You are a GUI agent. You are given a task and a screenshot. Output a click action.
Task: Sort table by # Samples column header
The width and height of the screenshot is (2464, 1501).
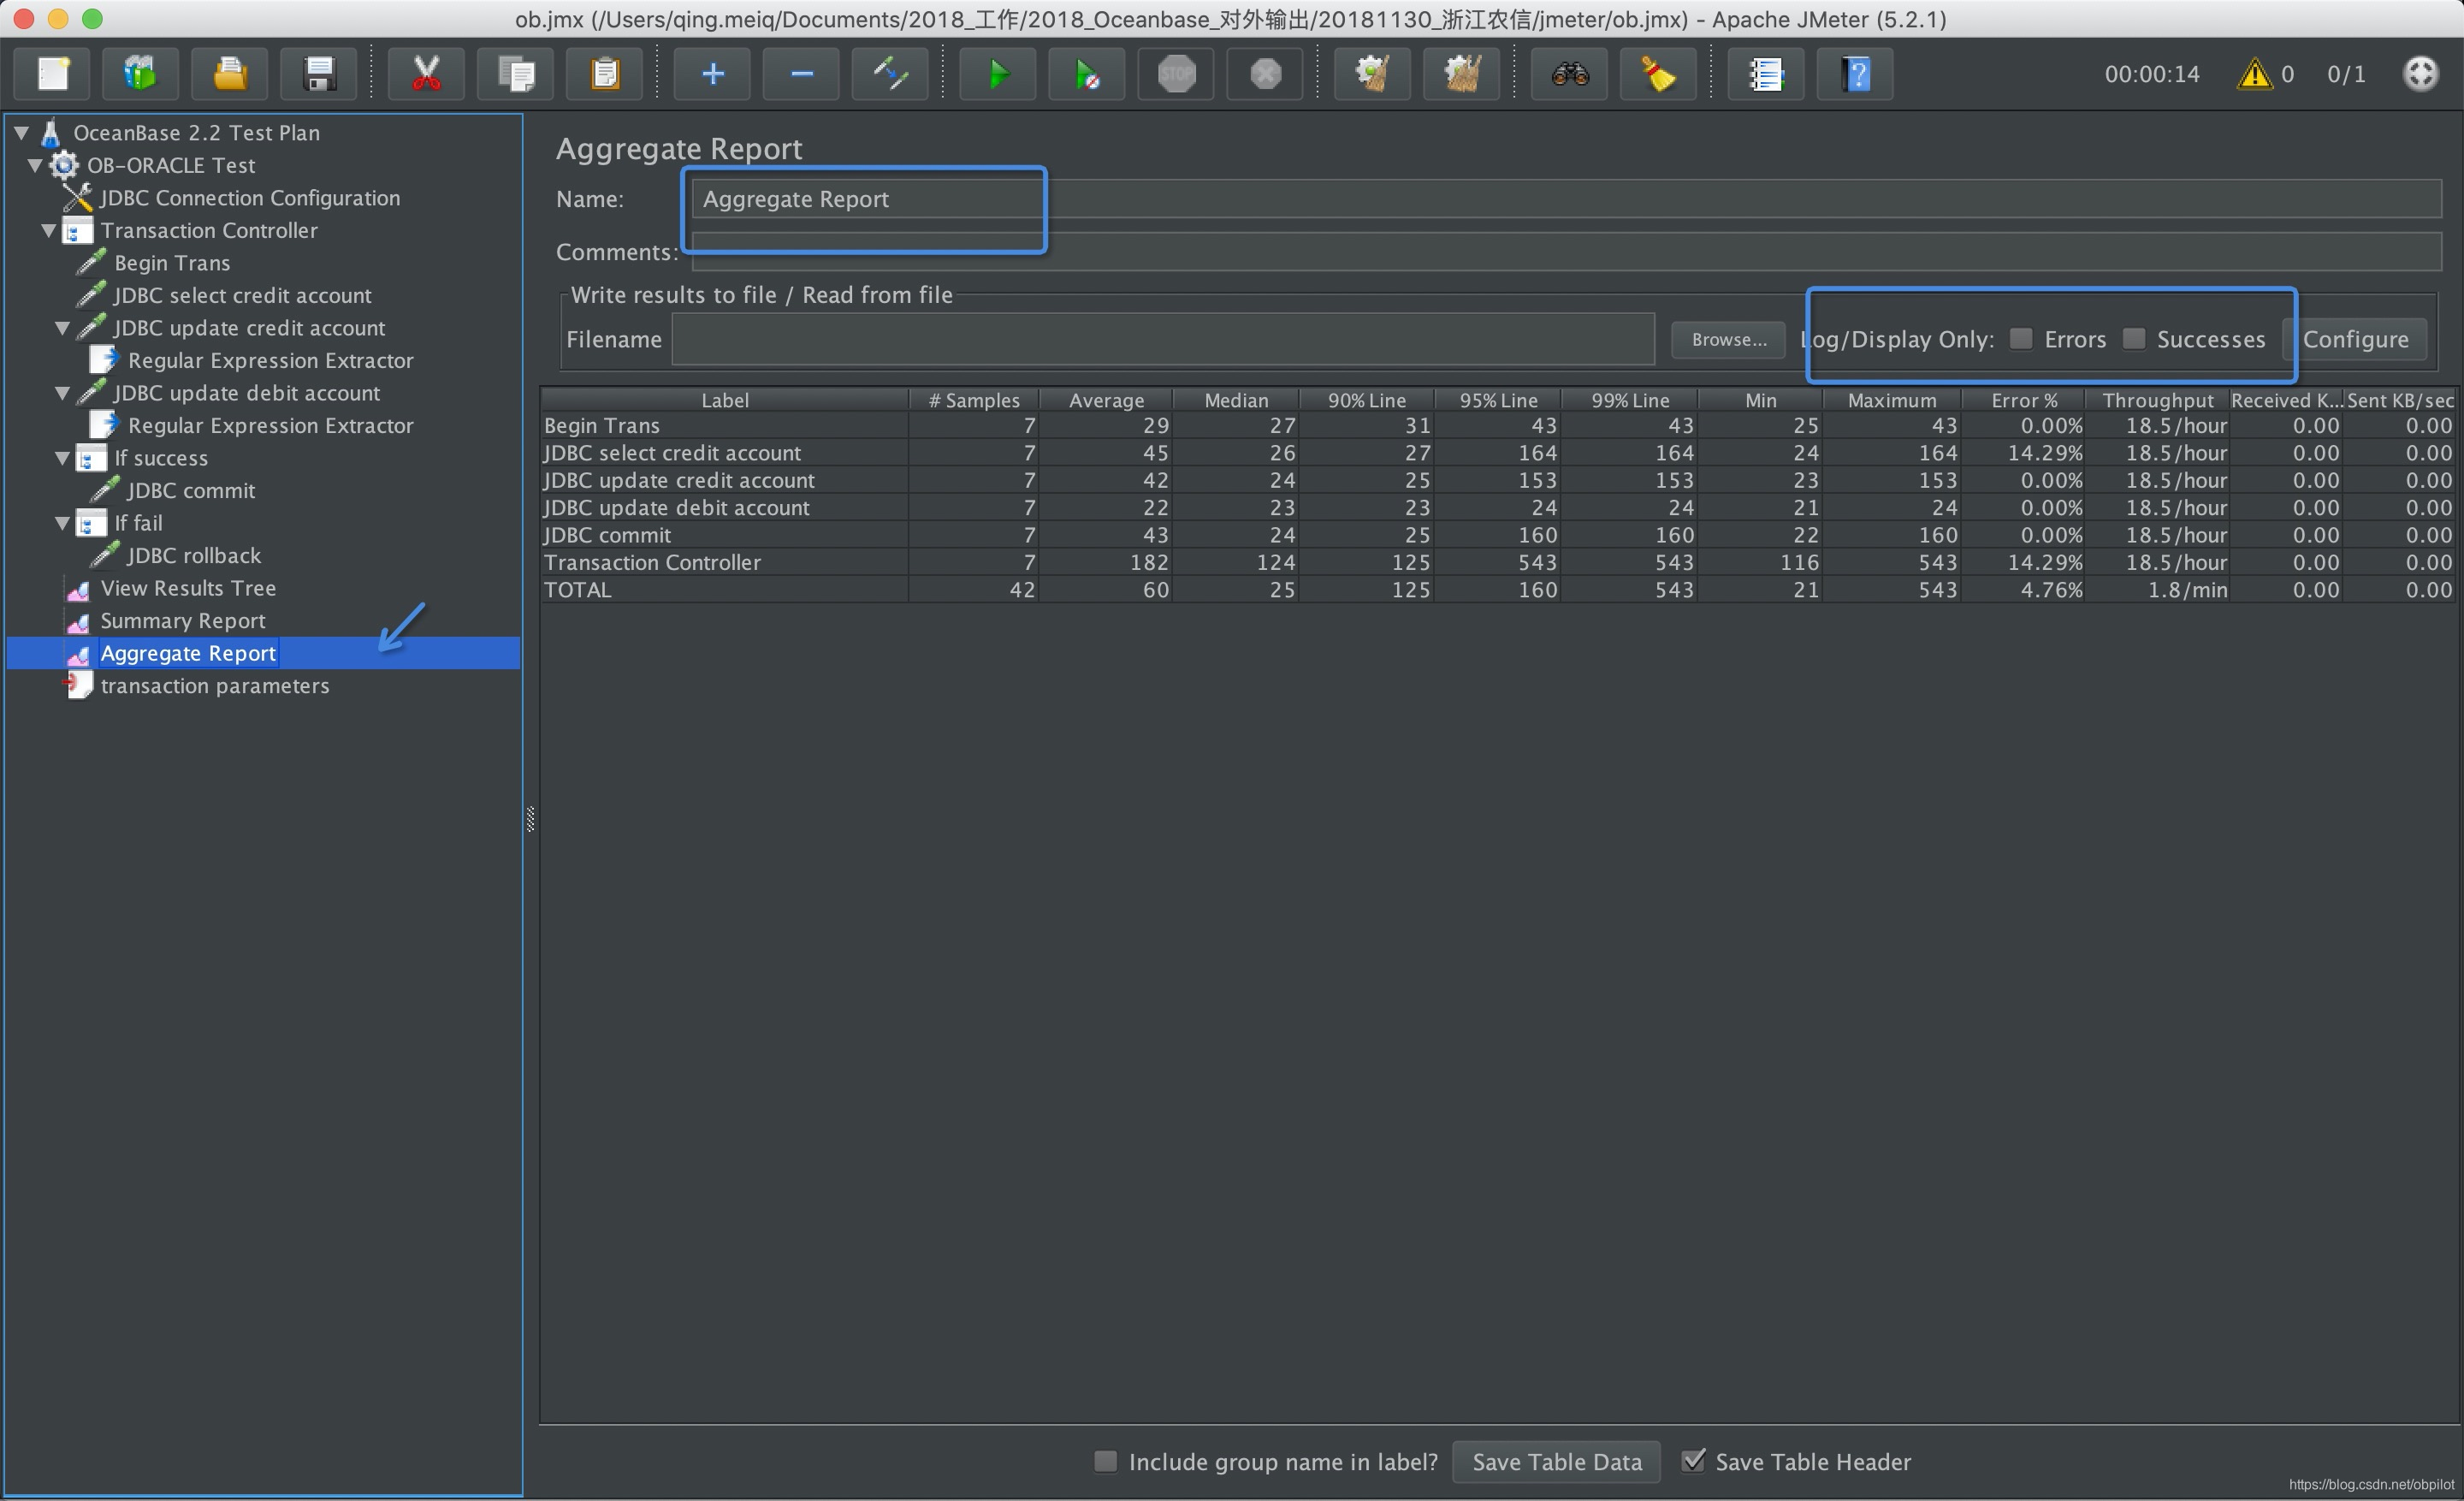tap(974, 400)
